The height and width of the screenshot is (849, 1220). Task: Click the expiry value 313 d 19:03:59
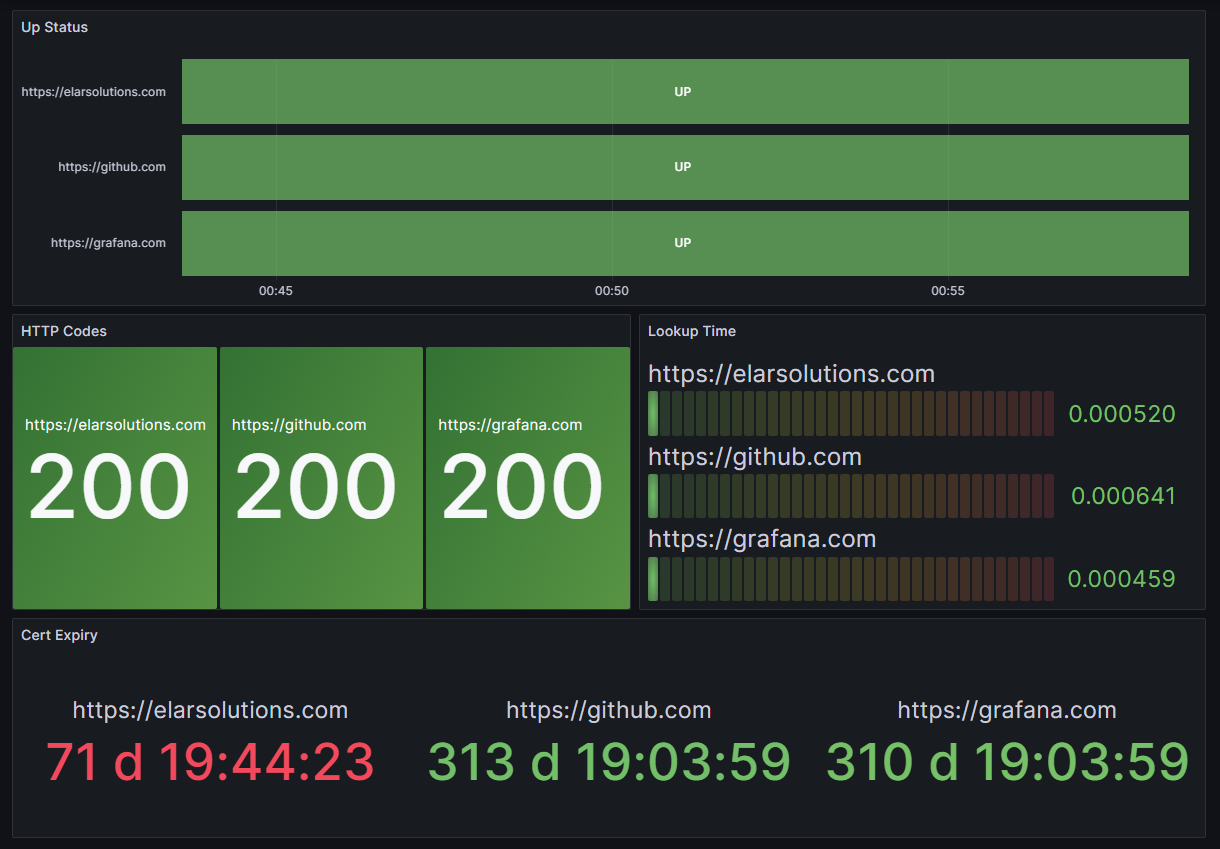click(x=609, y=762)
